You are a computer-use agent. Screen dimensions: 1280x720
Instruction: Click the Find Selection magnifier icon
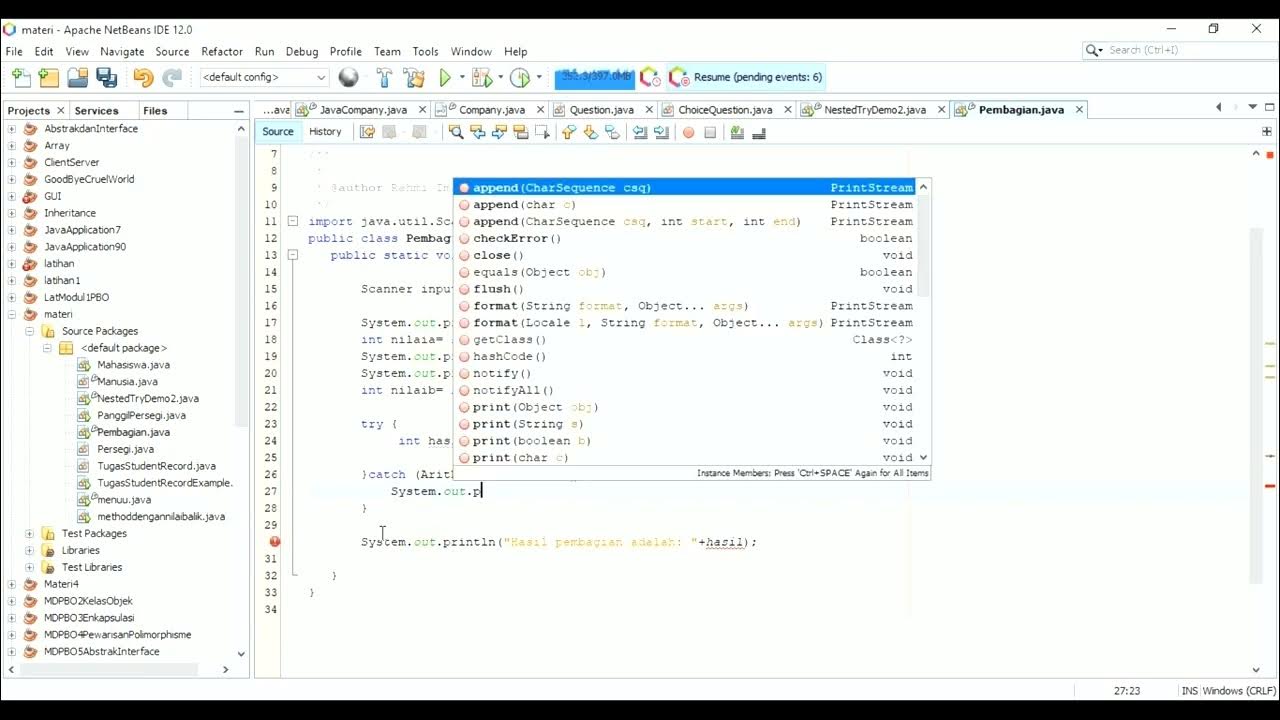(456, 132)
